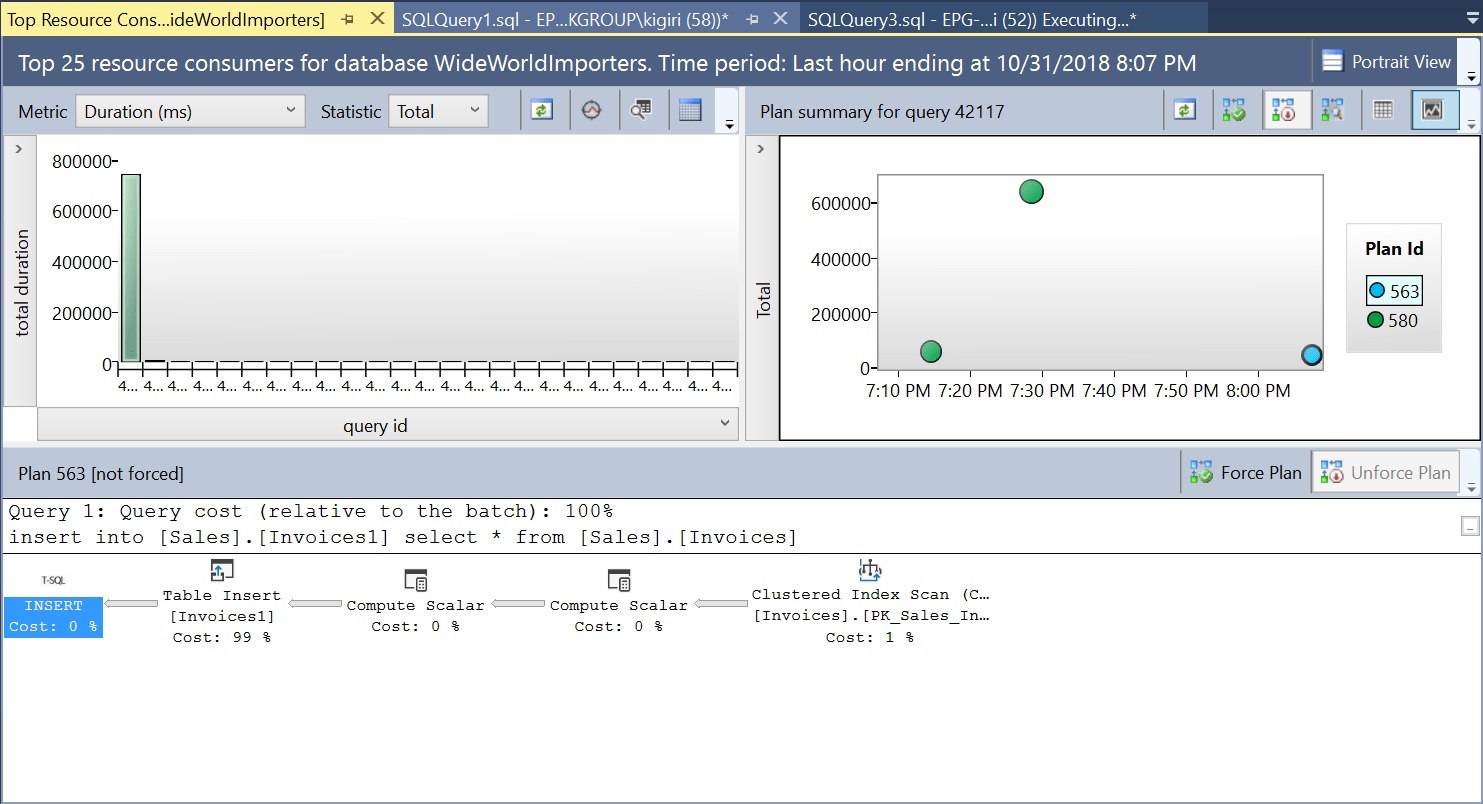1483x804 pixels.
Task: Switch to SQLQuery3.sql Executing tab
Action: point(972,19)
